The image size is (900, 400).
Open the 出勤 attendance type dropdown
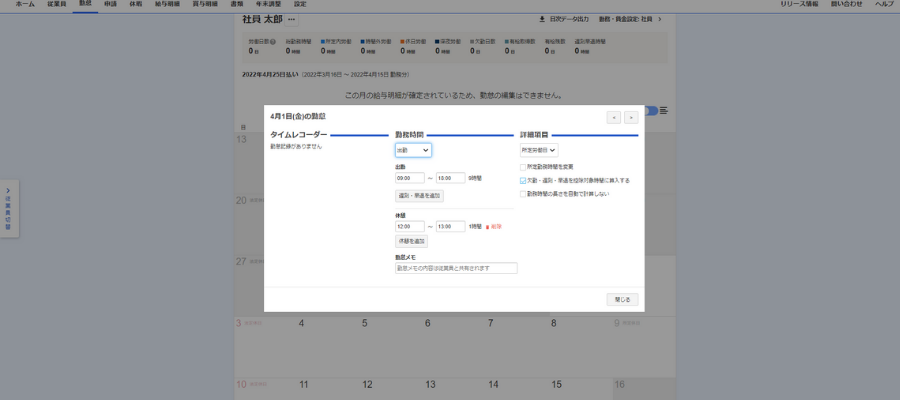pos(413,150)
